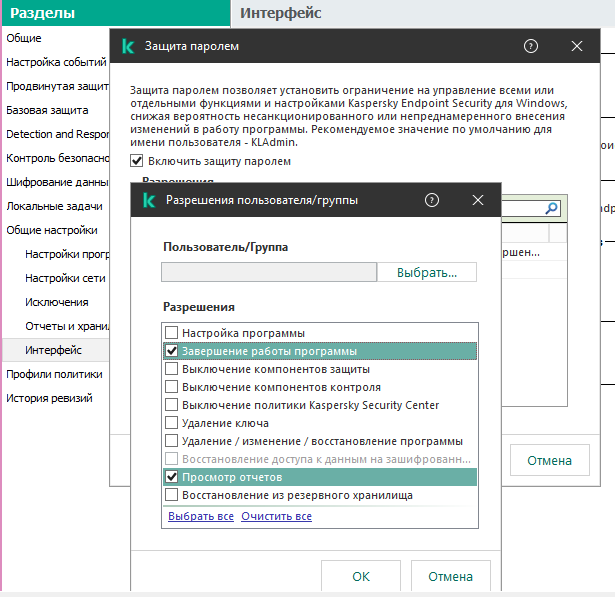Click the Интерфейс page heading

coord(280,13)
